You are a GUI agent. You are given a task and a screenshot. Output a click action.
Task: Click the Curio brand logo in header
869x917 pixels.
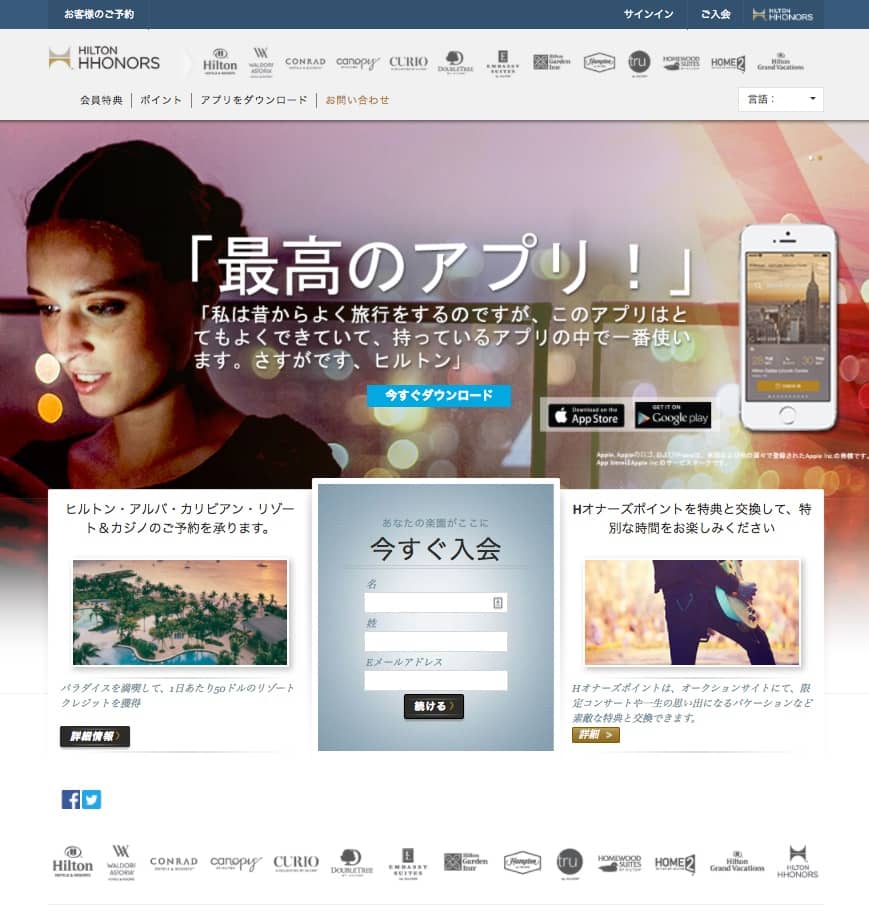[408, 62]
